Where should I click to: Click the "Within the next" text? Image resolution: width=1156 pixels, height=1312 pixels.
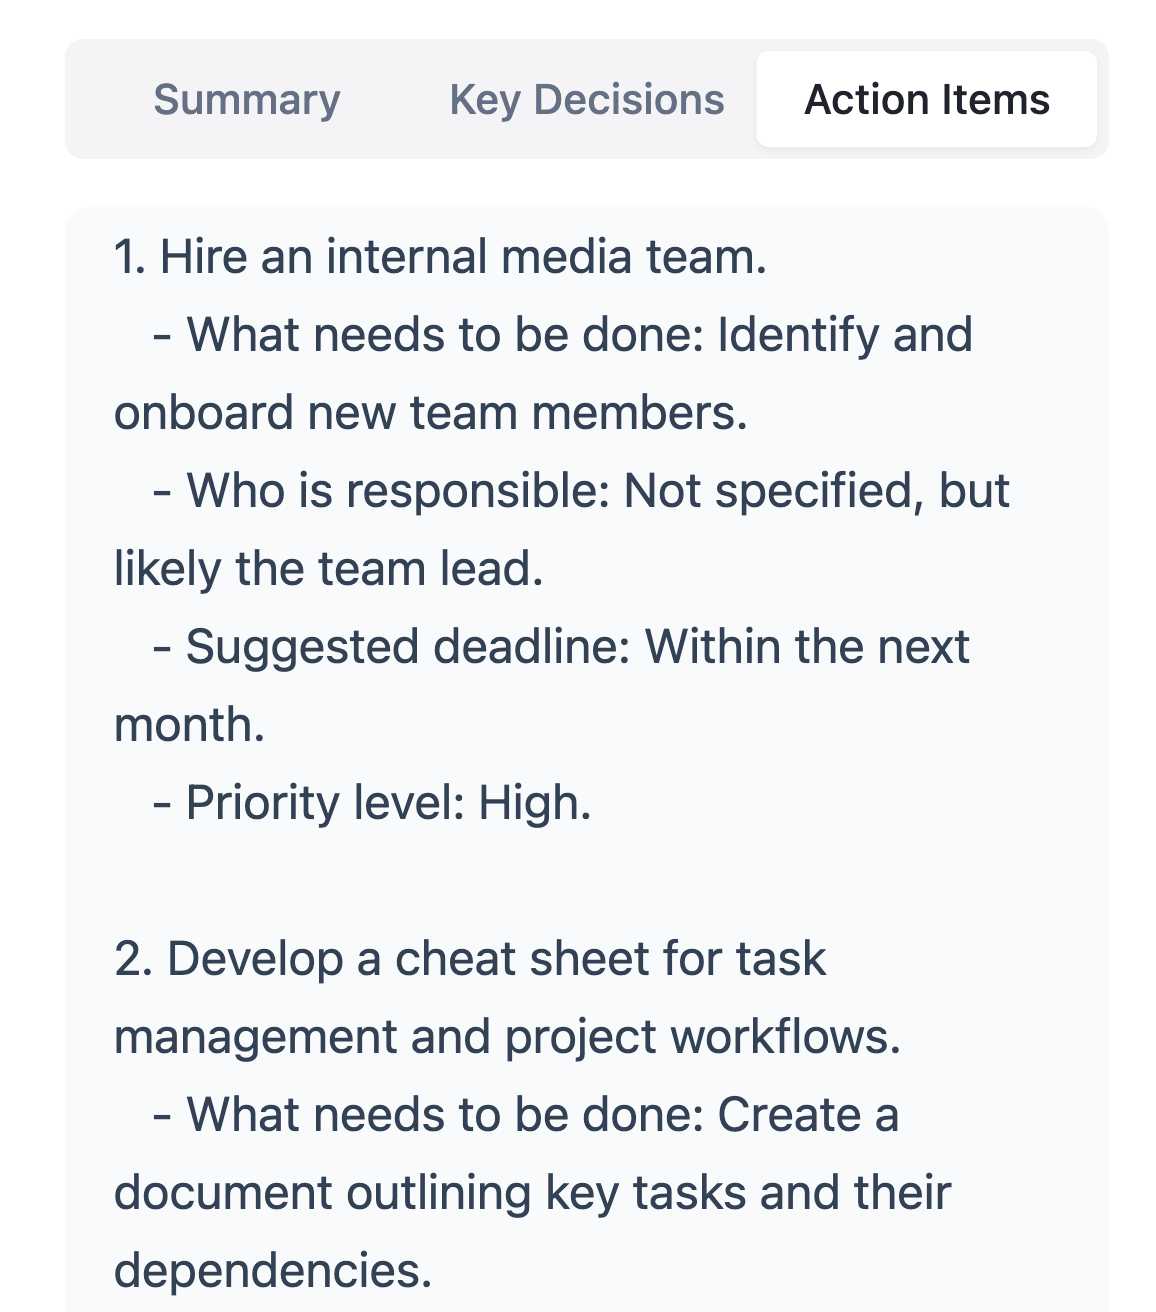coord(807,647)
